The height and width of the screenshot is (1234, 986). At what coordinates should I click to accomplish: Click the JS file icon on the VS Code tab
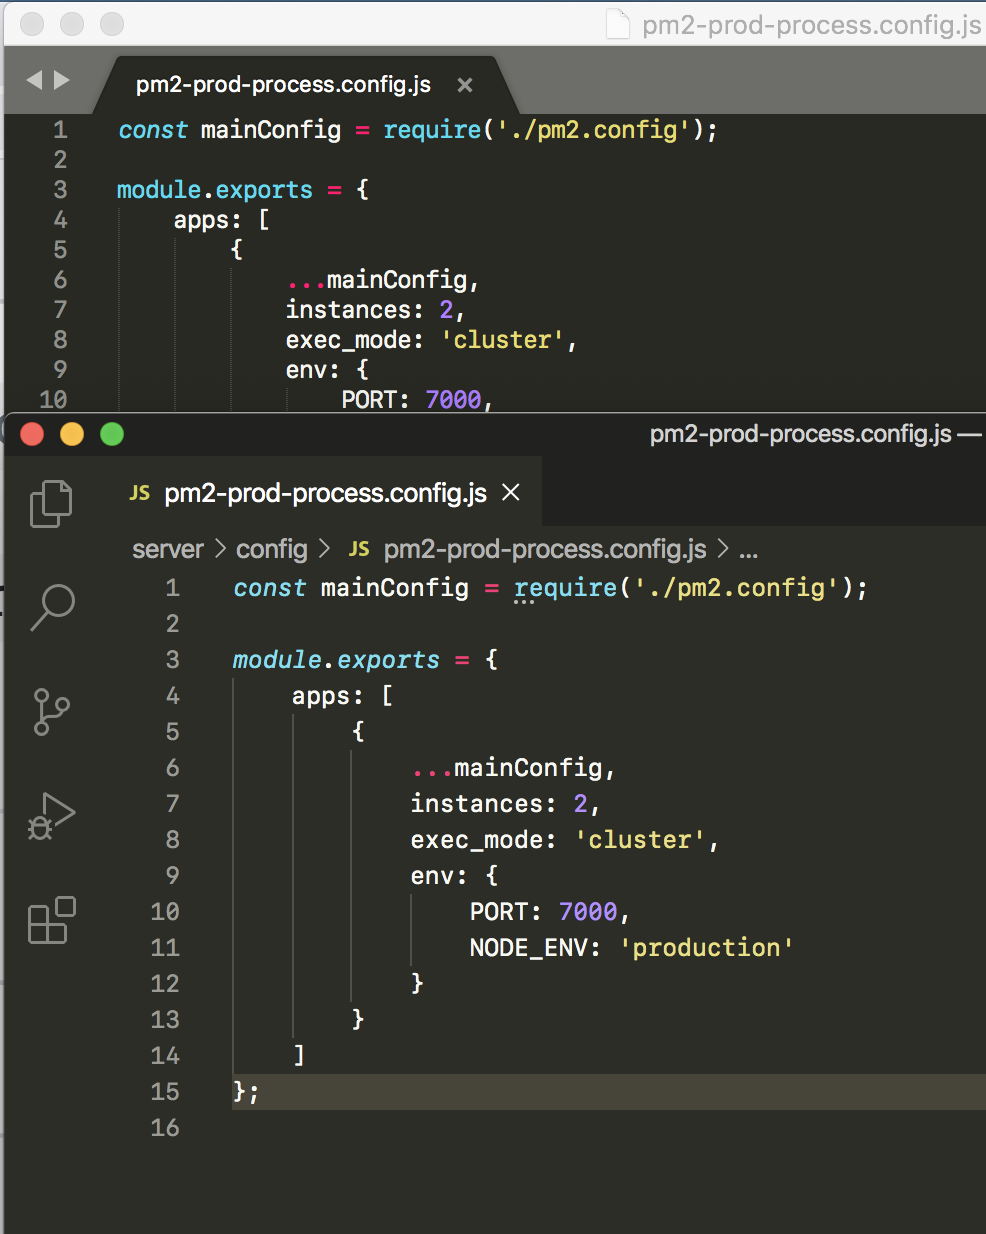click(x=140, y=492)
